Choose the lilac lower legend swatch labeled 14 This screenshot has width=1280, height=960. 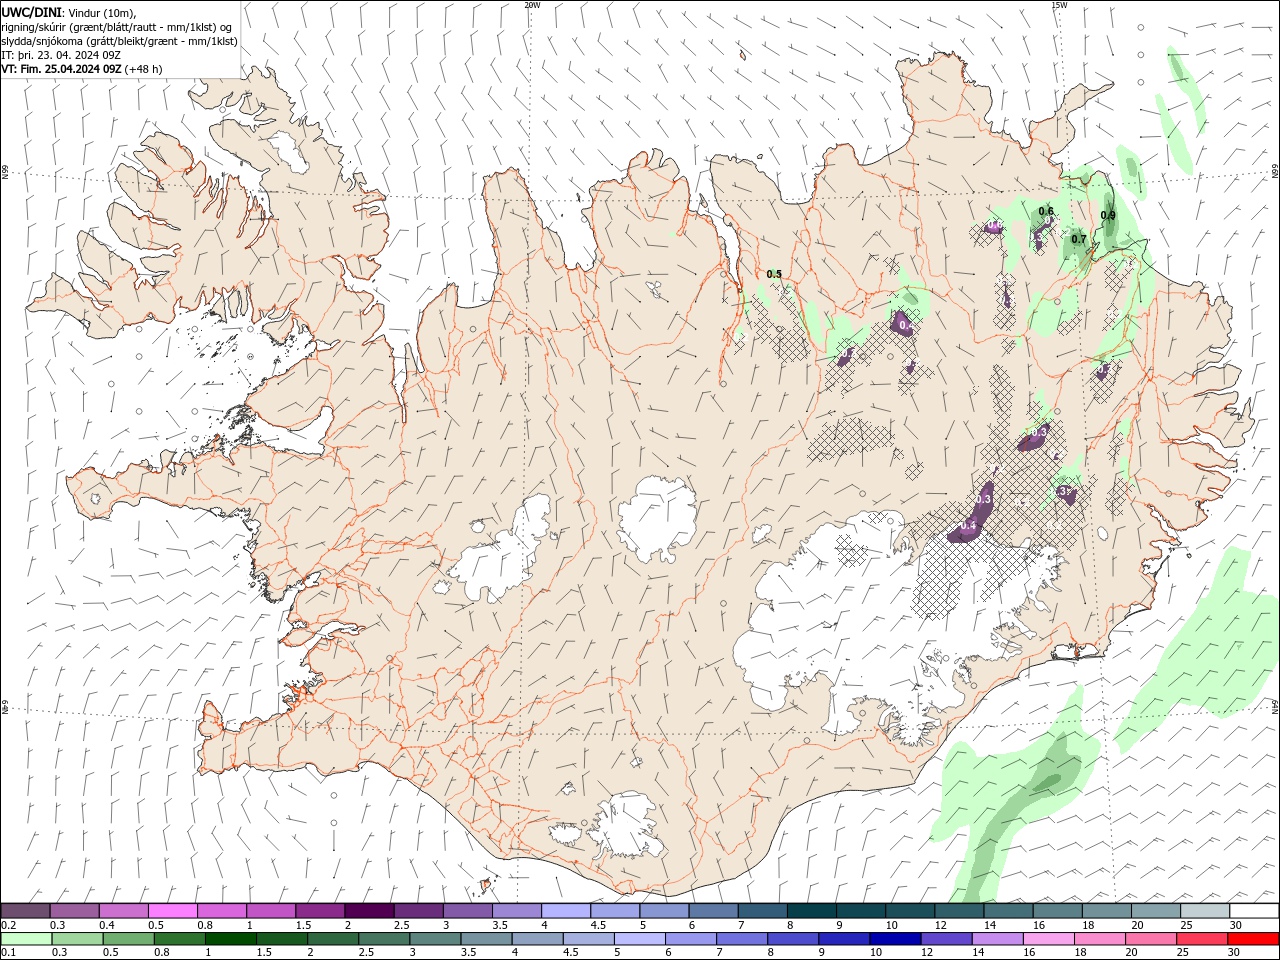pos(996,939)
